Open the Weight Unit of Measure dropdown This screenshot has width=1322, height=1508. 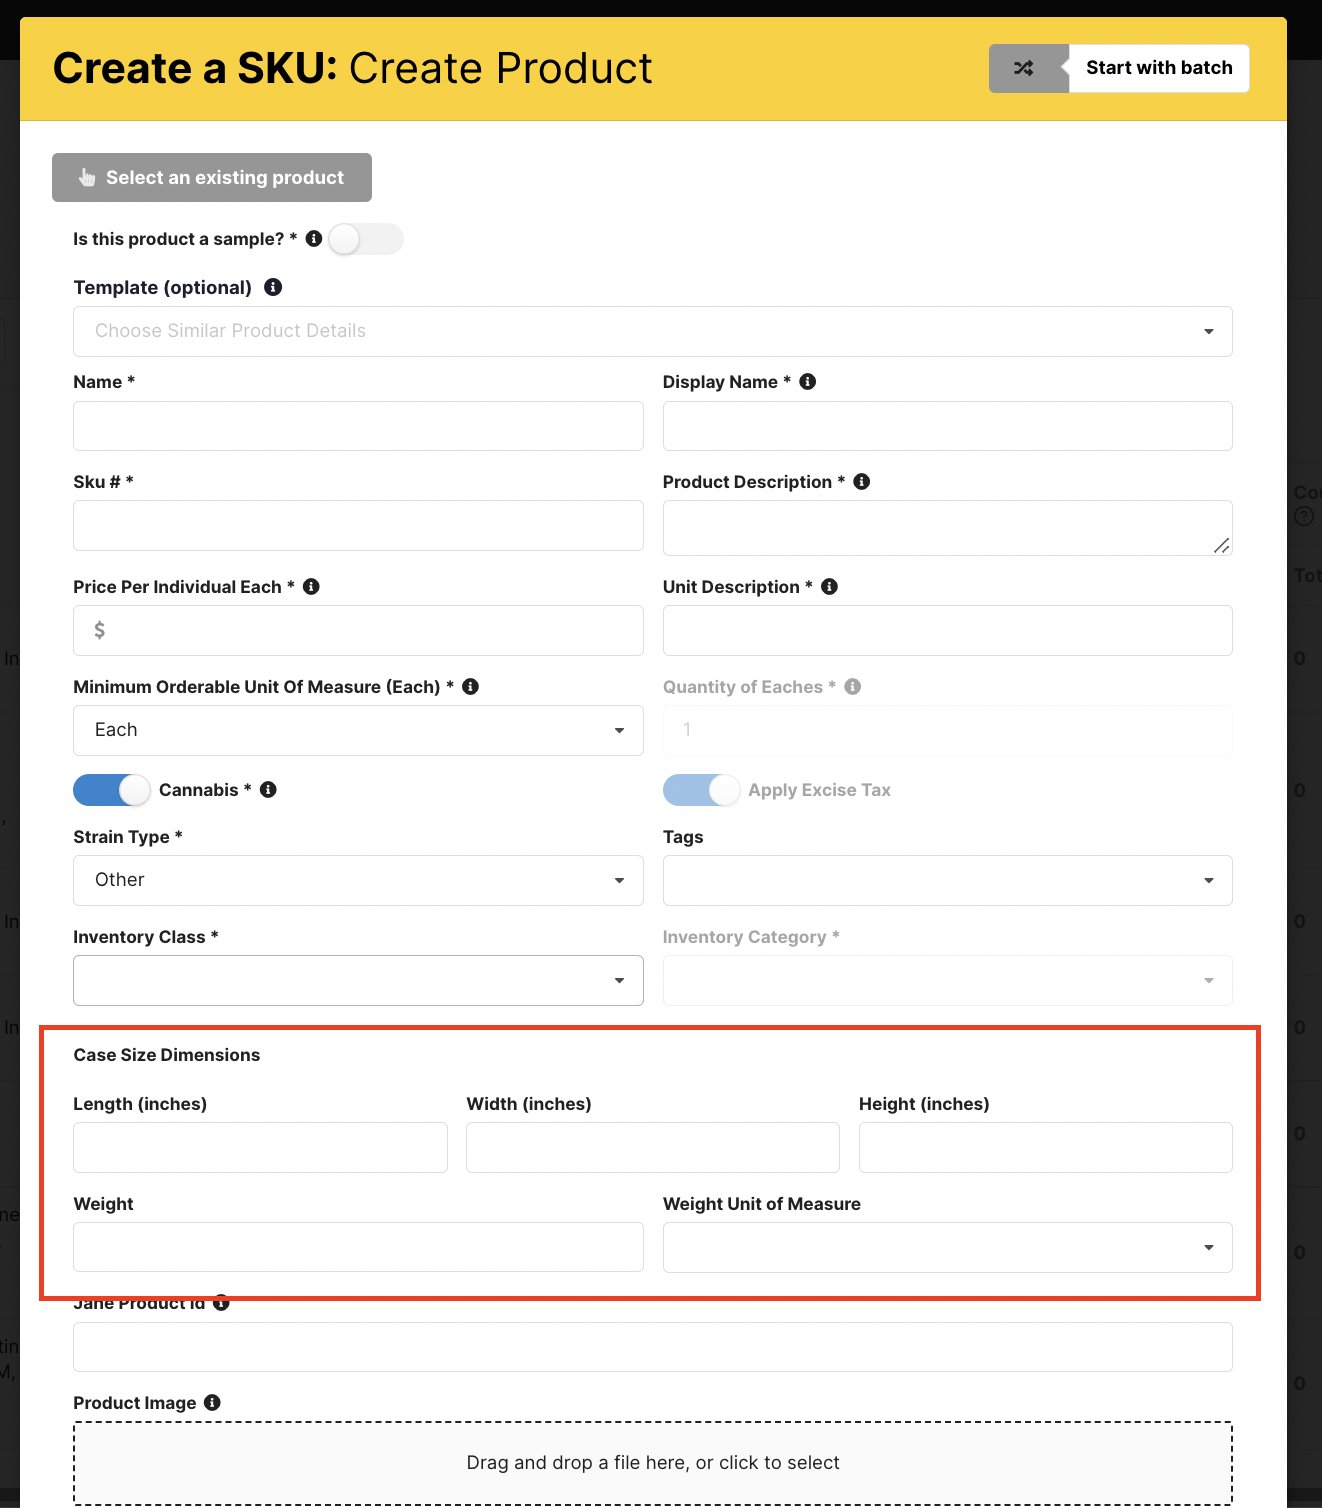click(x=947, y=1247)
